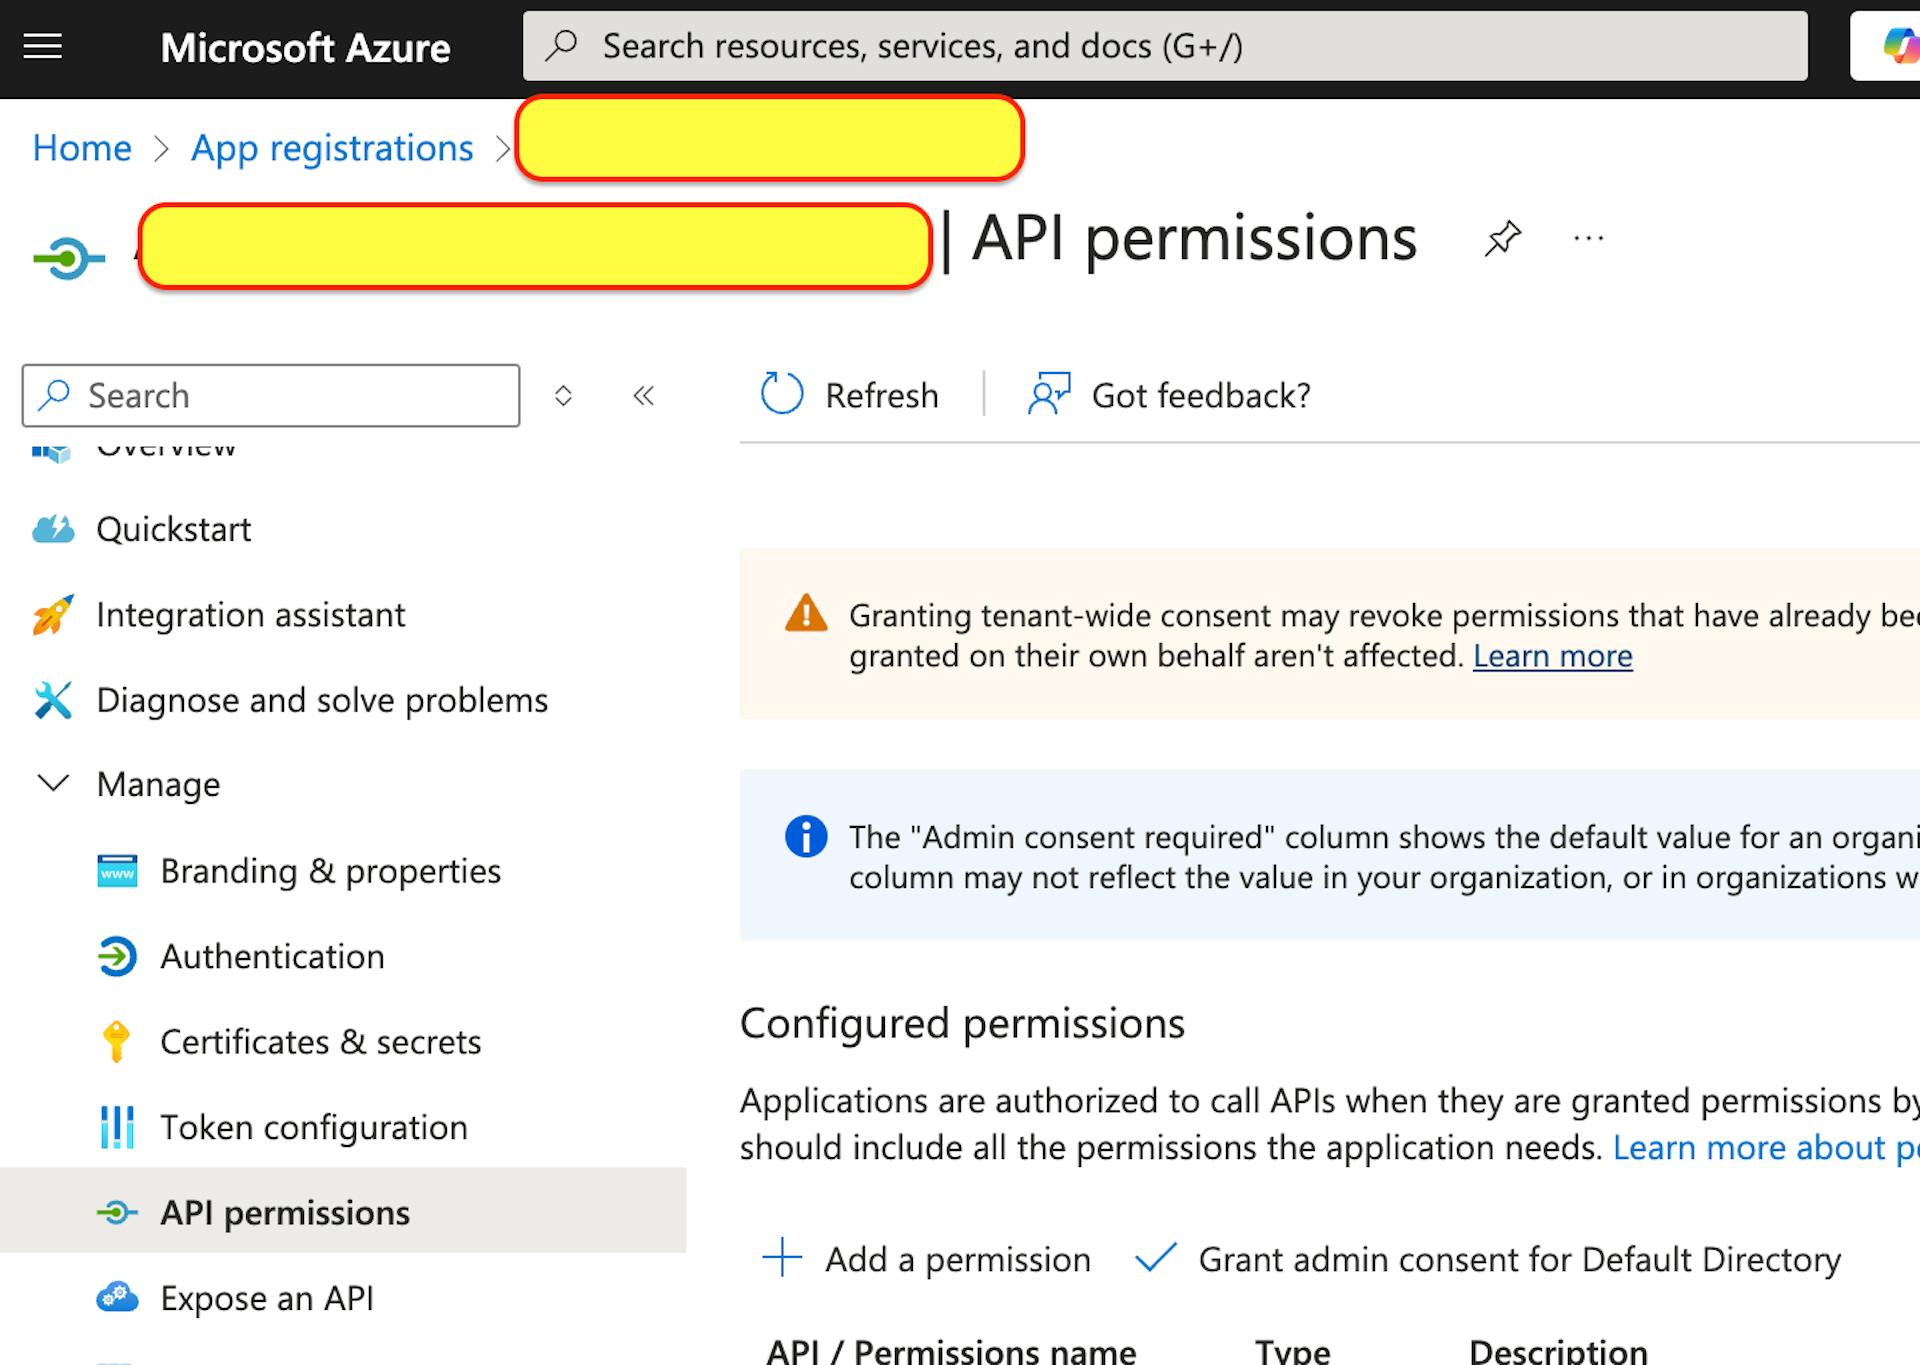Collapse the Manage section

[53, 784]
